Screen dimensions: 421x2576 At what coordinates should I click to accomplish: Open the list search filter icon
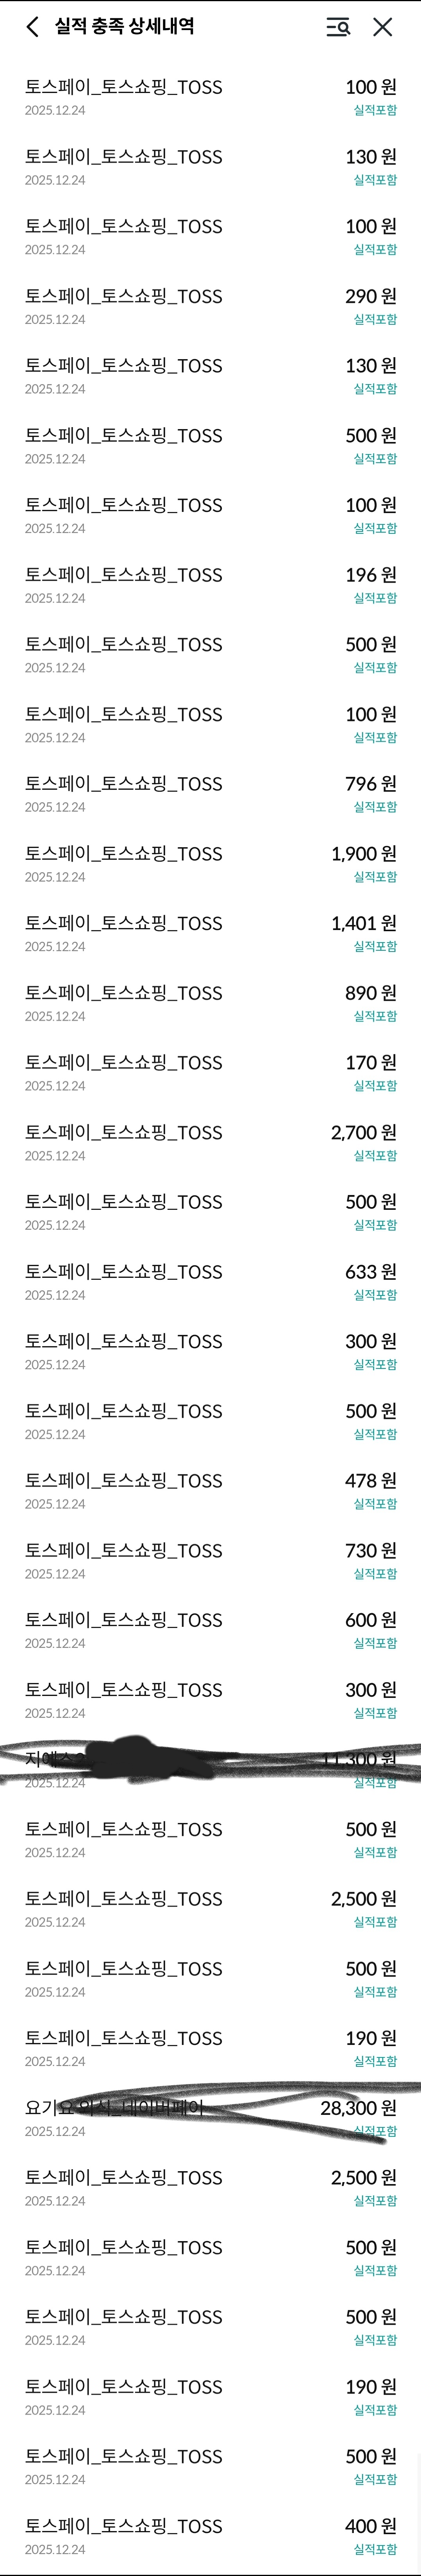tap(338, 27)
